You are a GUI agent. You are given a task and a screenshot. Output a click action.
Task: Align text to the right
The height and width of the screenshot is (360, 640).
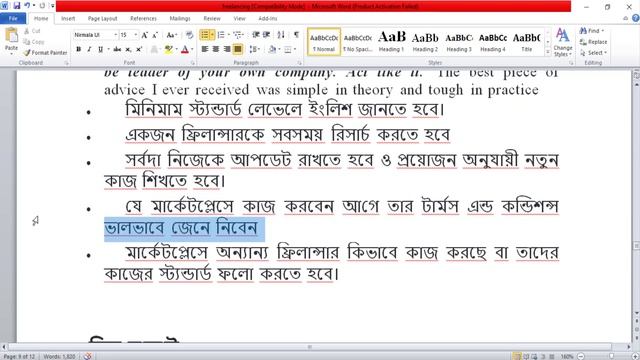227,49
